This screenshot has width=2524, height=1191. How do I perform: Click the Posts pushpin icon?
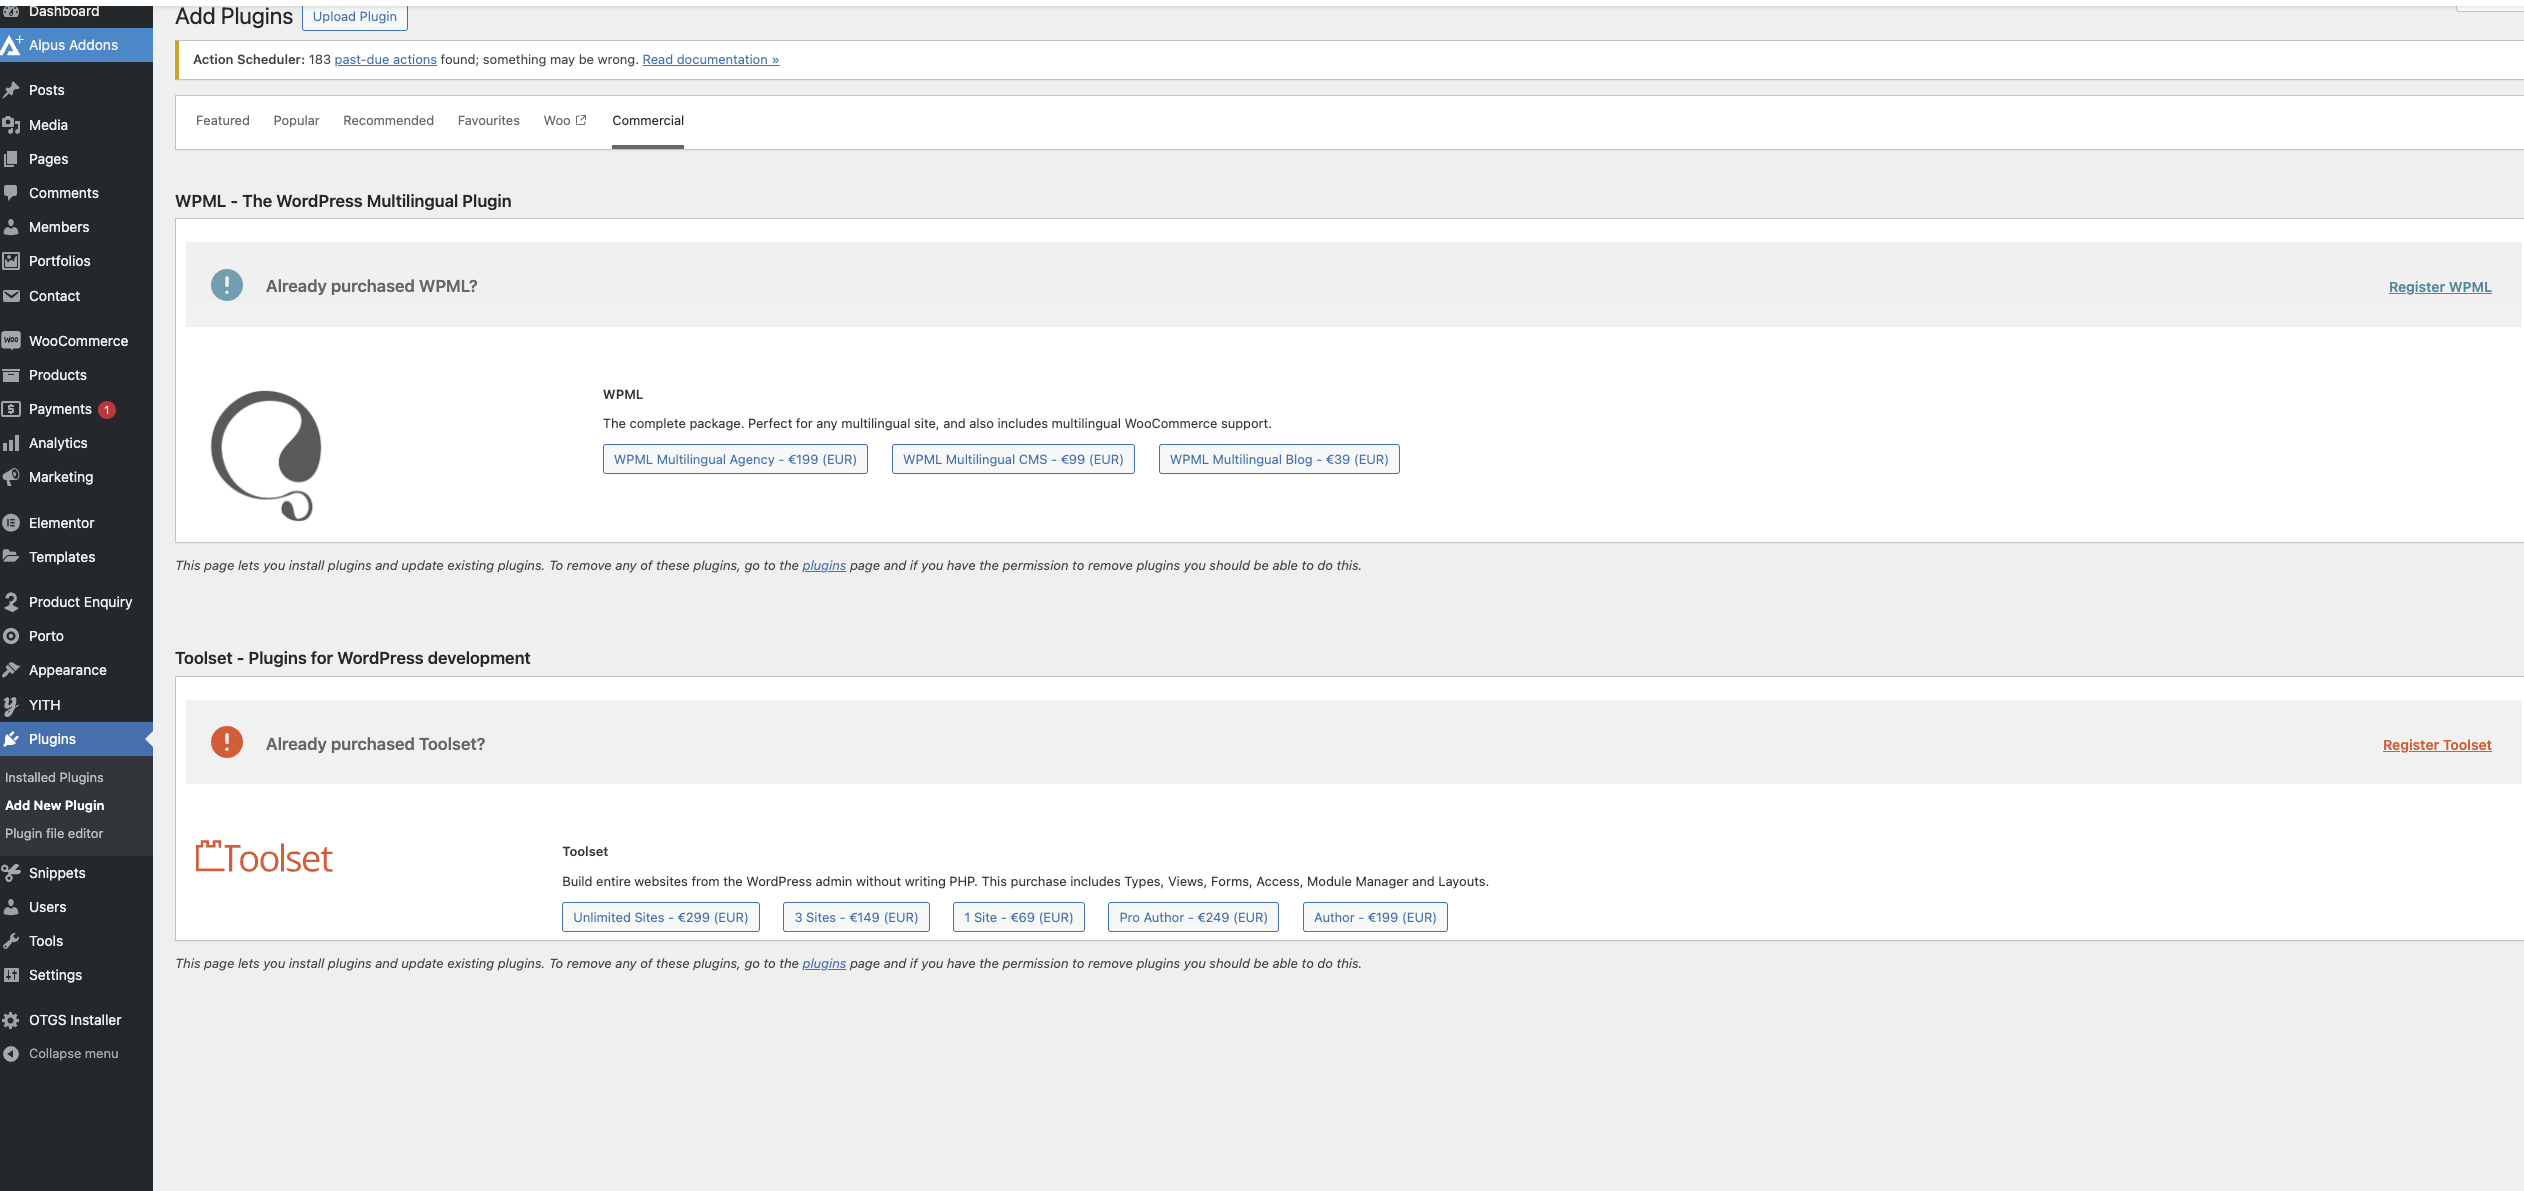coord(12,90)
